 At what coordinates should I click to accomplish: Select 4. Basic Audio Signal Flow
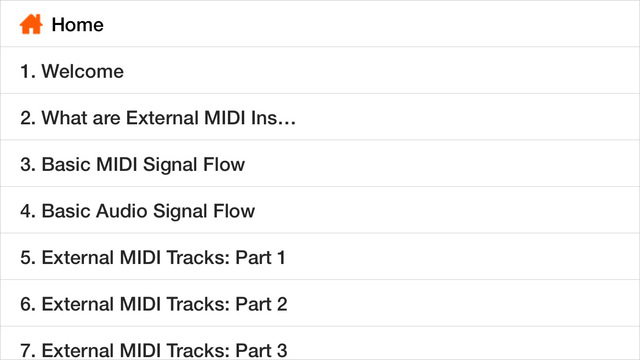320,210
